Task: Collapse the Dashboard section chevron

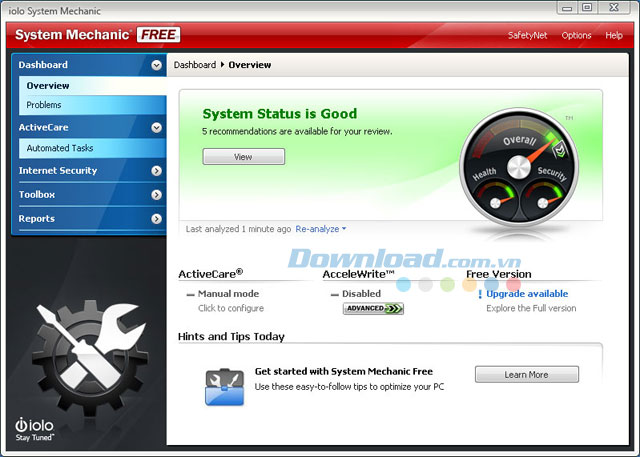Action: (x=156, y=65)
